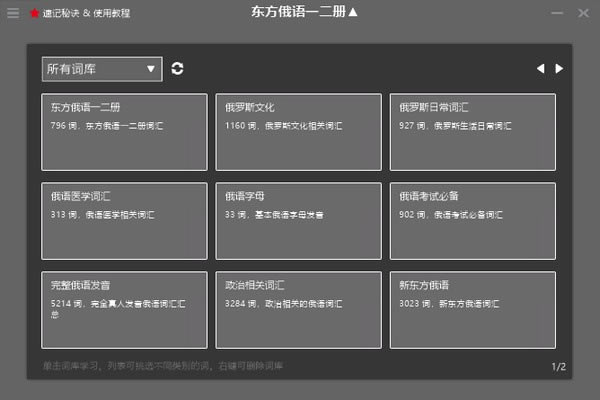The height and width of the screenshot is (400, 600).
Task: Pick the 俄语考试必备 vocabulary card
Action: coord(473,220)
